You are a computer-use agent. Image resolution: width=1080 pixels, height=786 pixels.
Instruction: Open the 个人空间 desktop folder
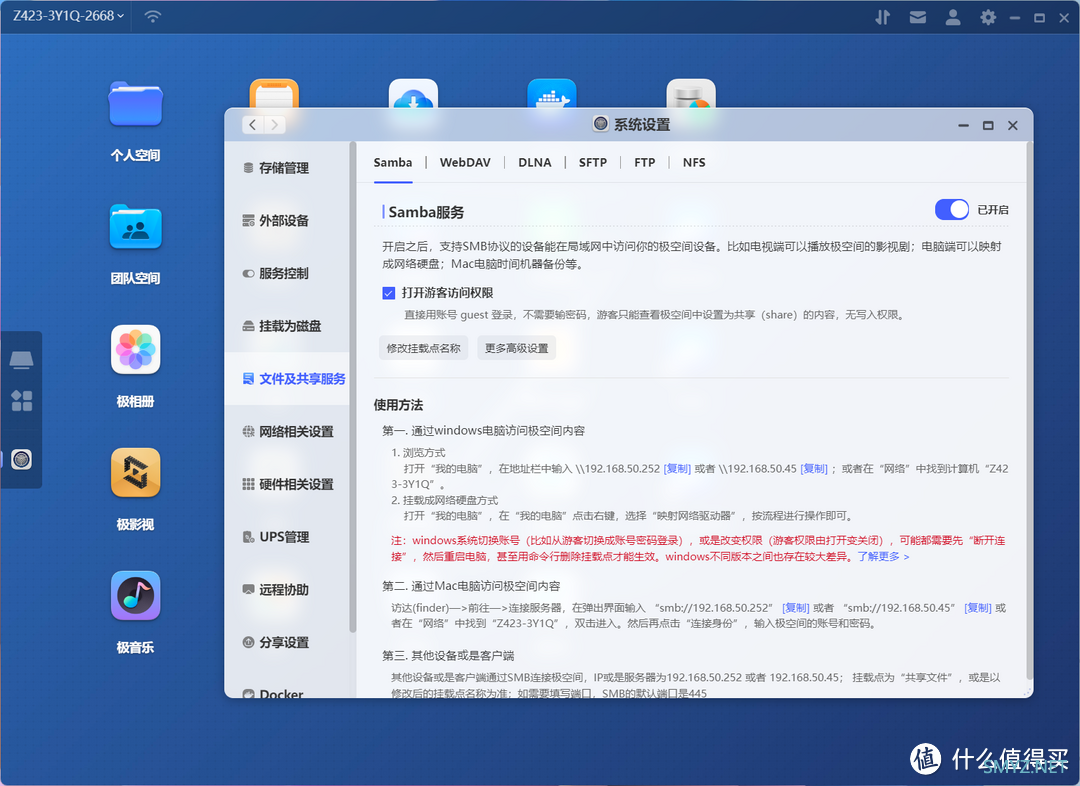point(136,104)
